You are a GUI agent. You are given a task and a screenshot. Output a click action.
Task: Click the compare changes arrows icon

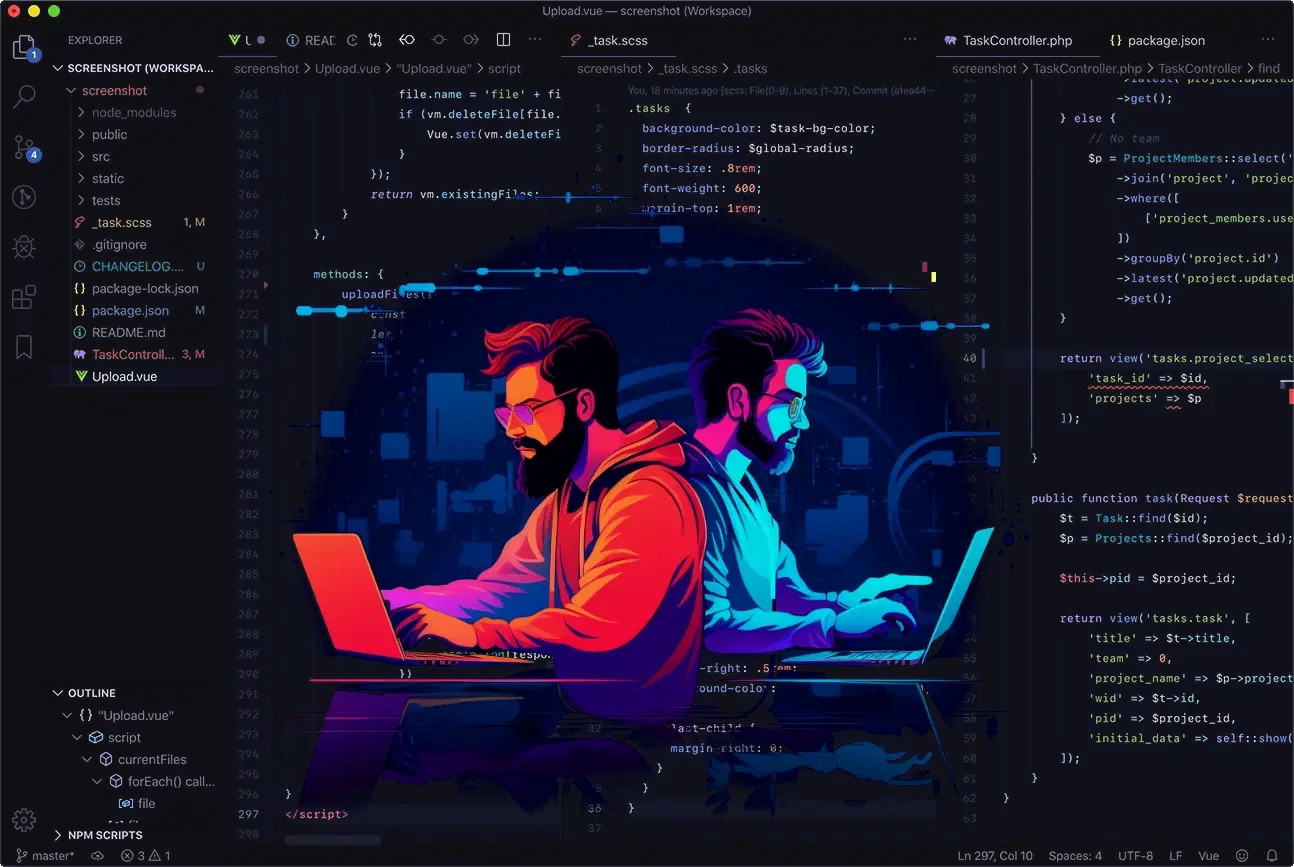coord(375,40)
